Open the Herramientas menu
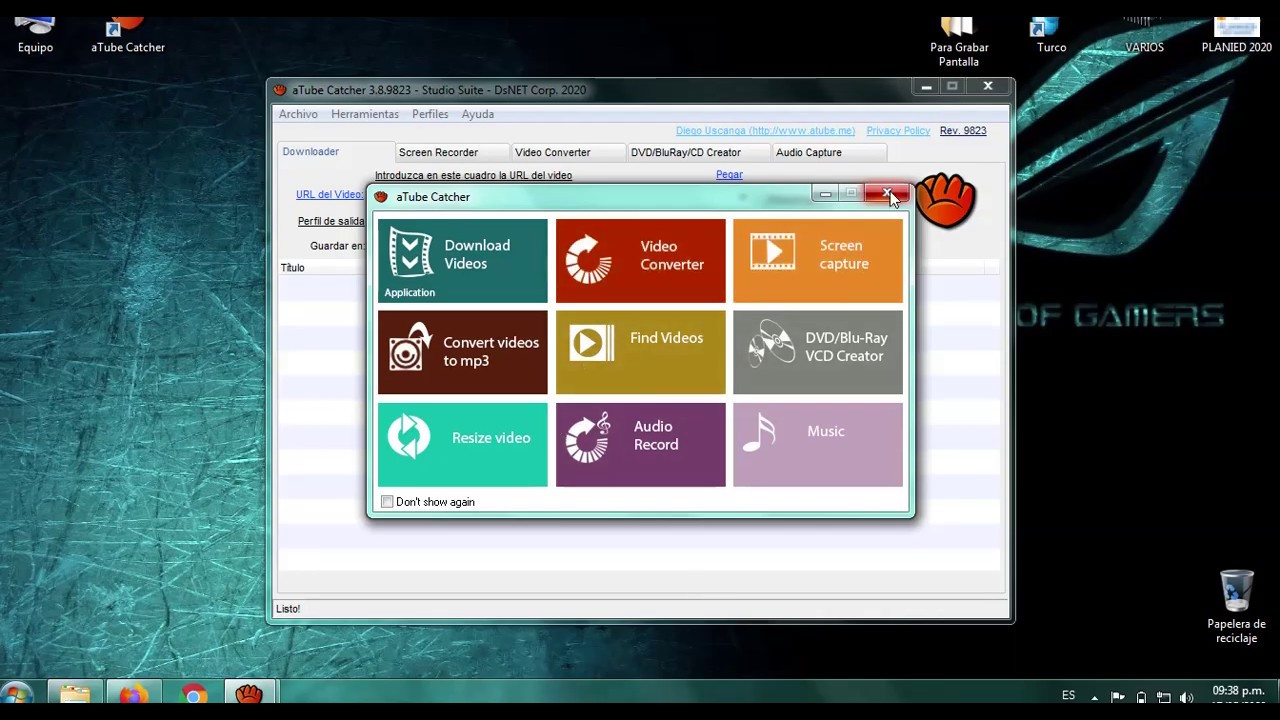 pyautogui.click(x=365, y=114)
